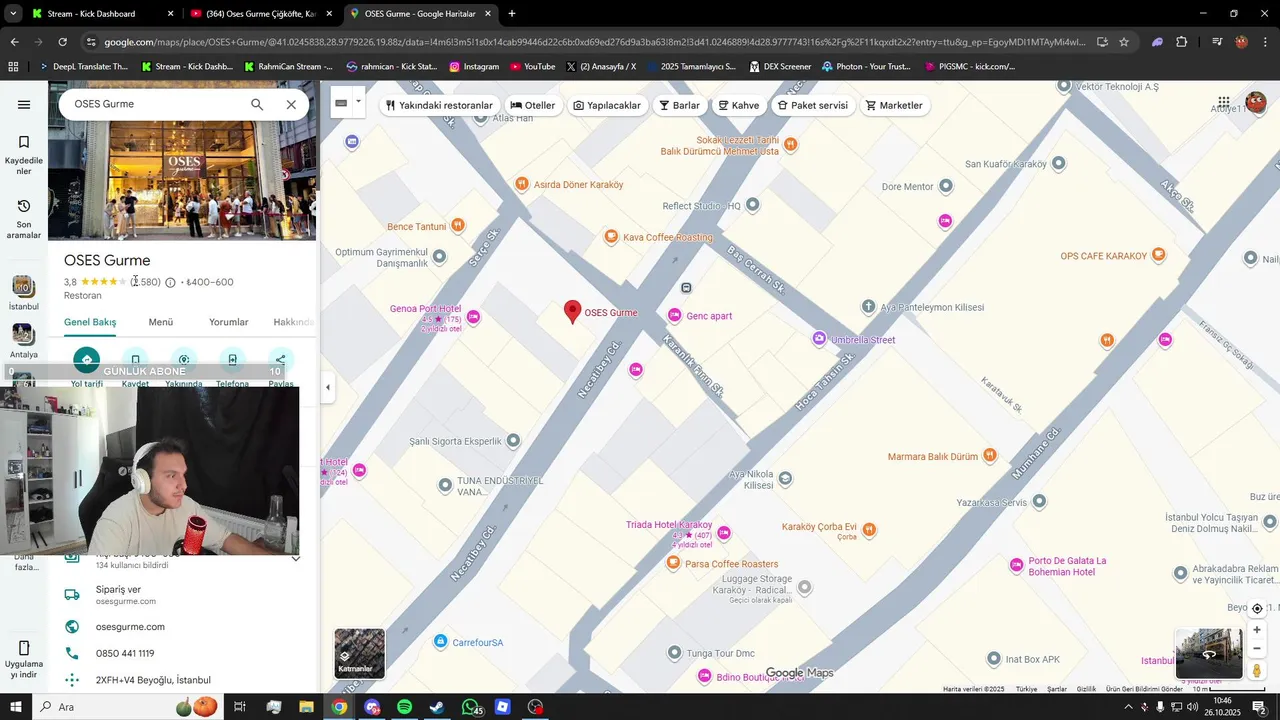Open the Instagram bookmark
This screenshot has width=1280, height=720.
click(x=474, y=67)
